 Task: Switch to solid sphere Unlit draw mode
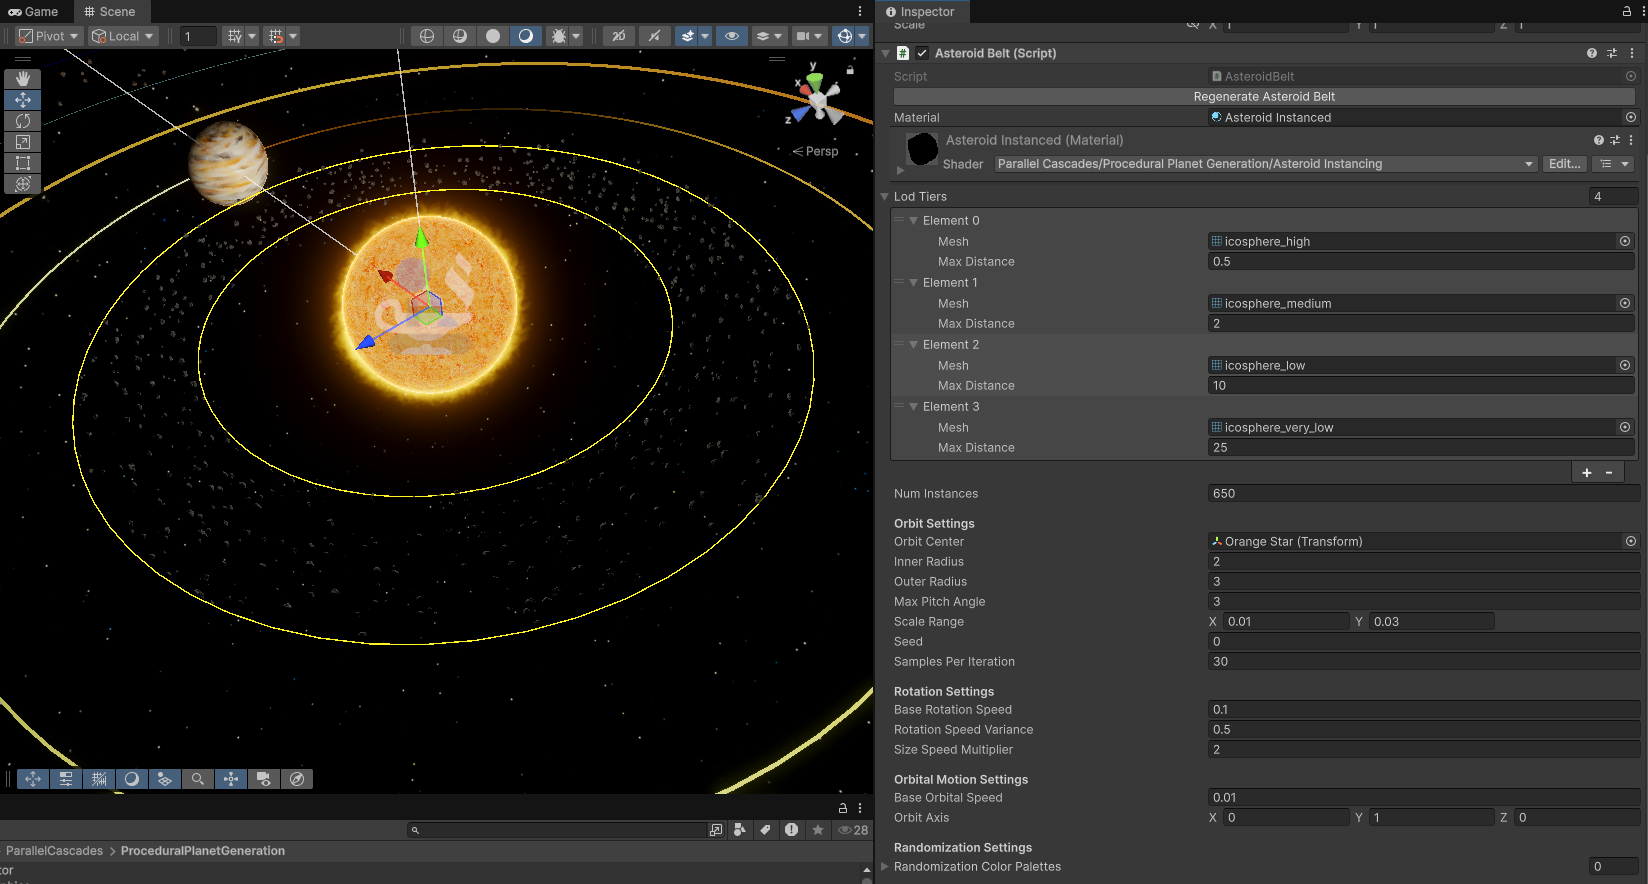[493, 36]
